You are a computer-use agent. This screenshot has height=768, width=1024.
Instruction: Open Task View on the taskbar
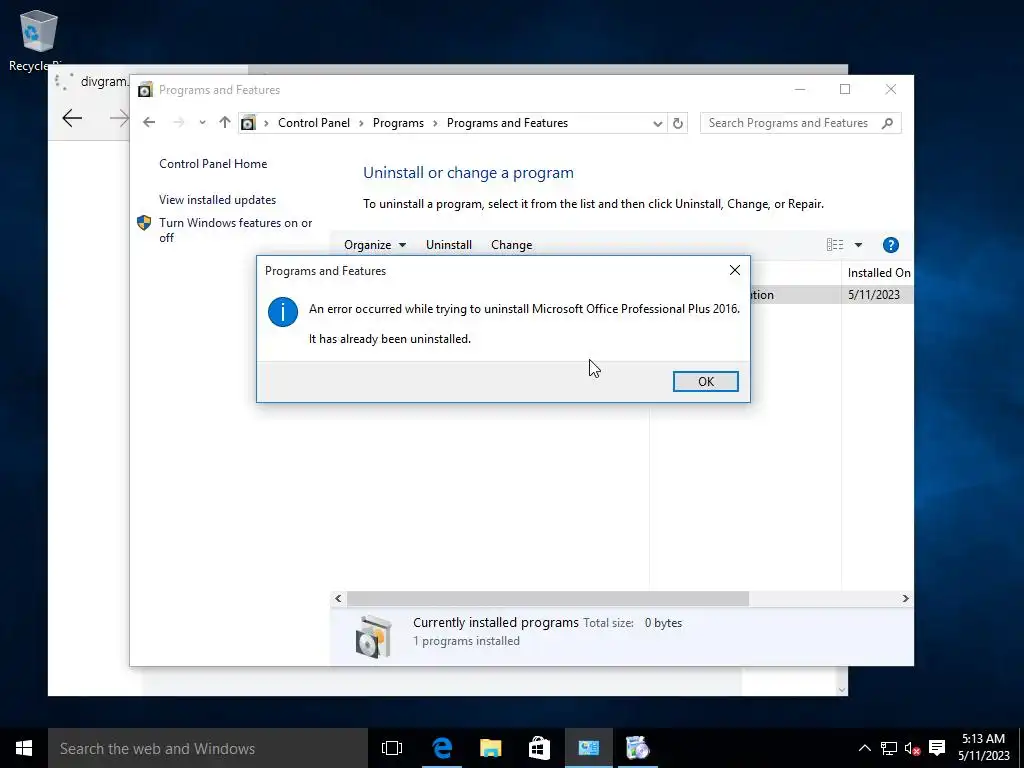pos(392,748)
